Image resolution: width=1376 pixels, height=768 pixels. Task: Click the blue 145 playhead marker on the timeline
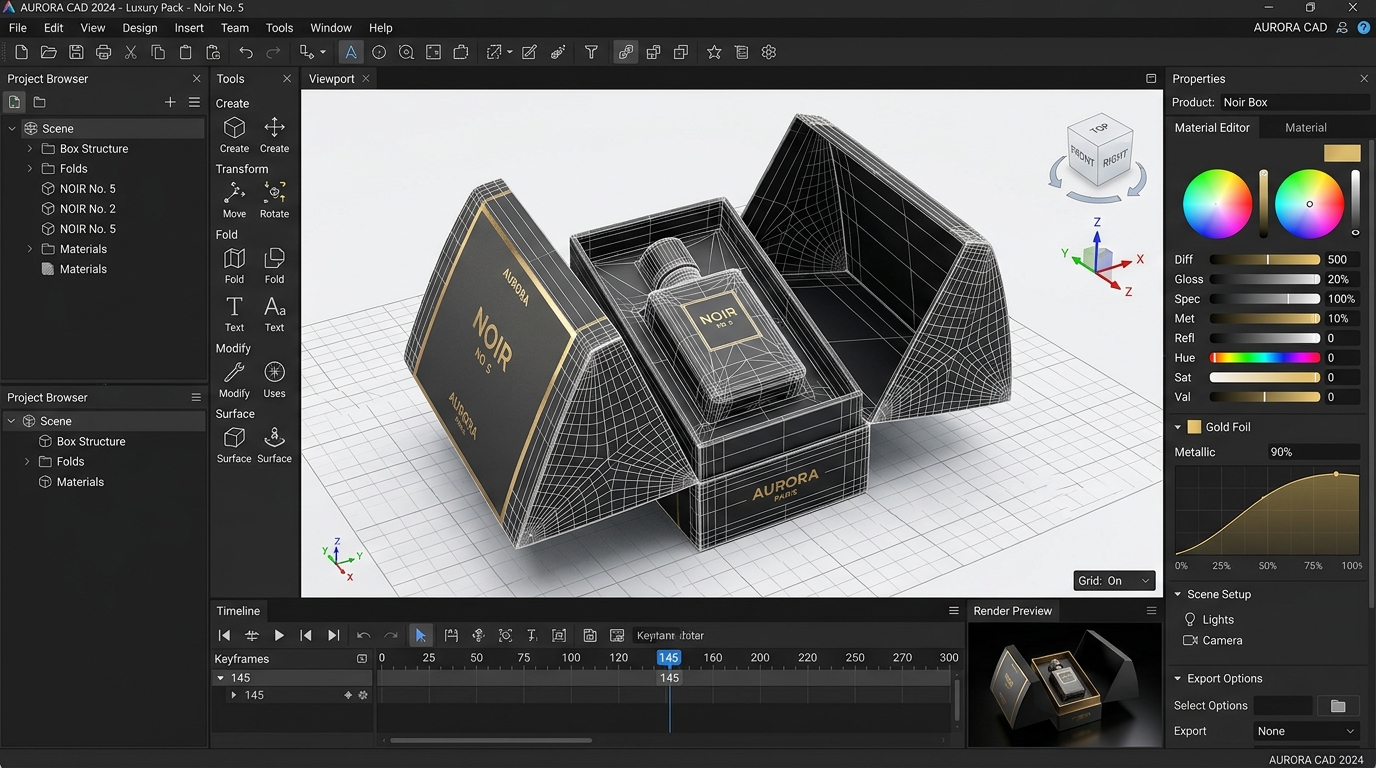[x=669, y=657]
